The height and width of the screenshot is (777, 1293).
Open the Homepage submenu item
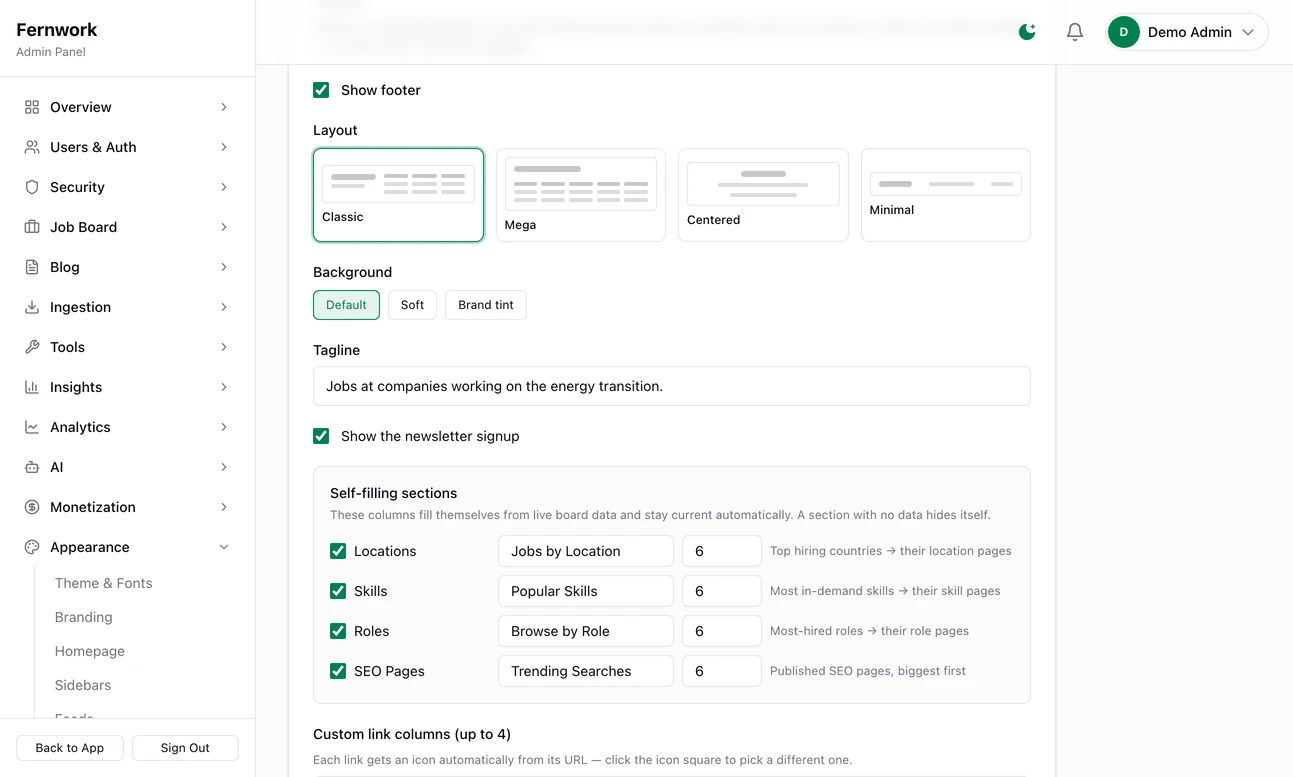[x=90, y=651]
